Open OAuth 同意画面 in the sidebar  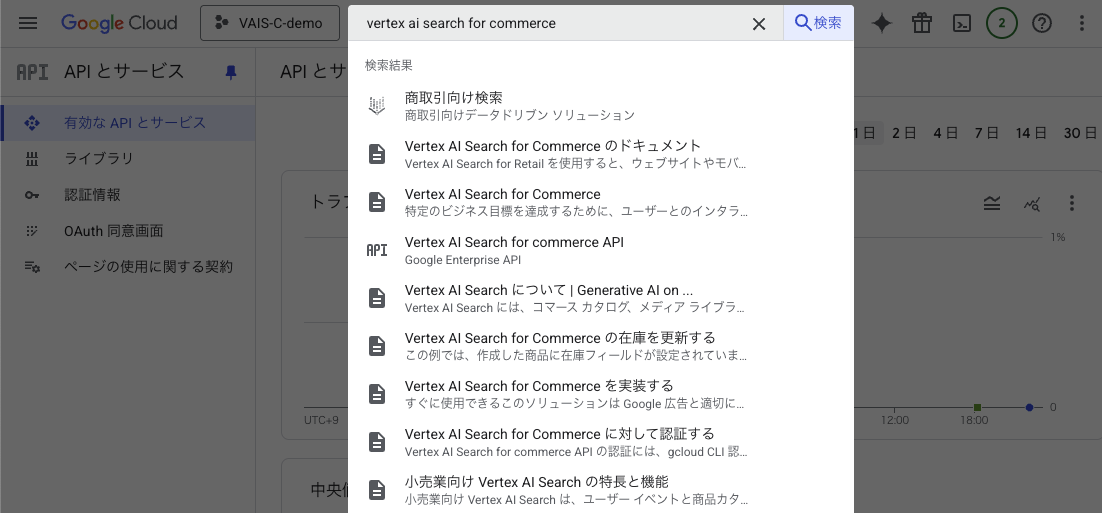point(127,230)
